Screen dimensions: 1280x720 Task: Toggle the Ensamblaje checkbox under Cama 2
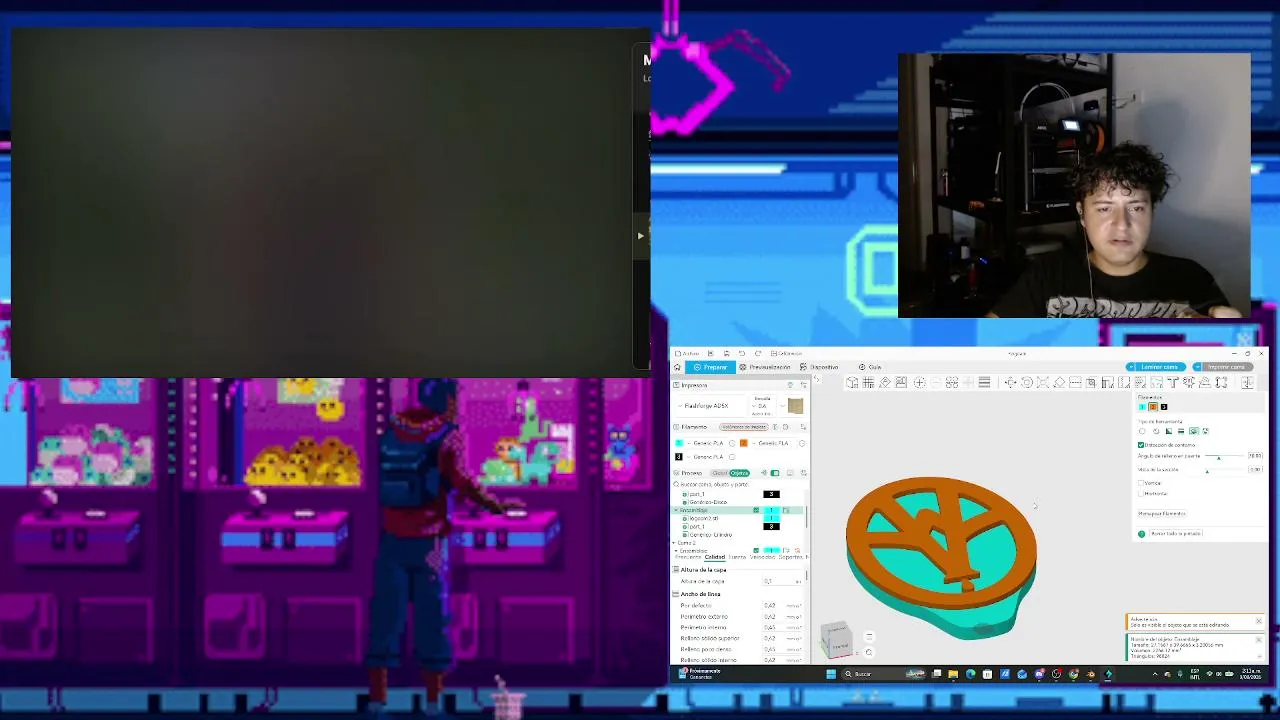756,551
